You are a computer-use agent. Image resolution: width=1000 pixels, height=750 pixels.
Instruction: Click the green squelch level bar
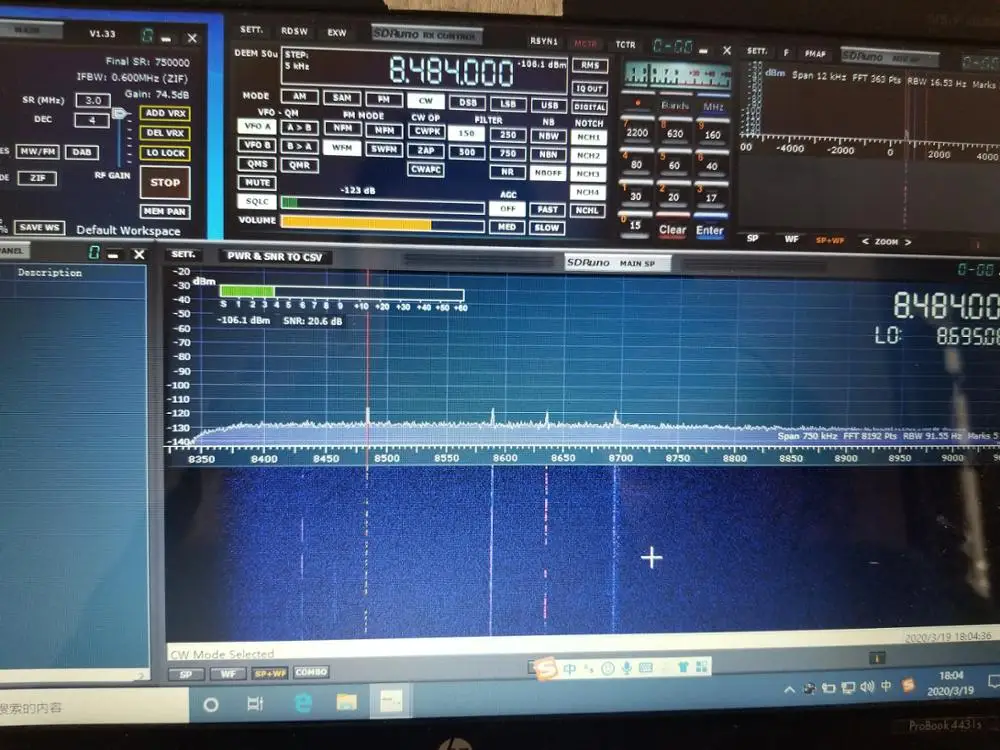(x=289, y=203)
